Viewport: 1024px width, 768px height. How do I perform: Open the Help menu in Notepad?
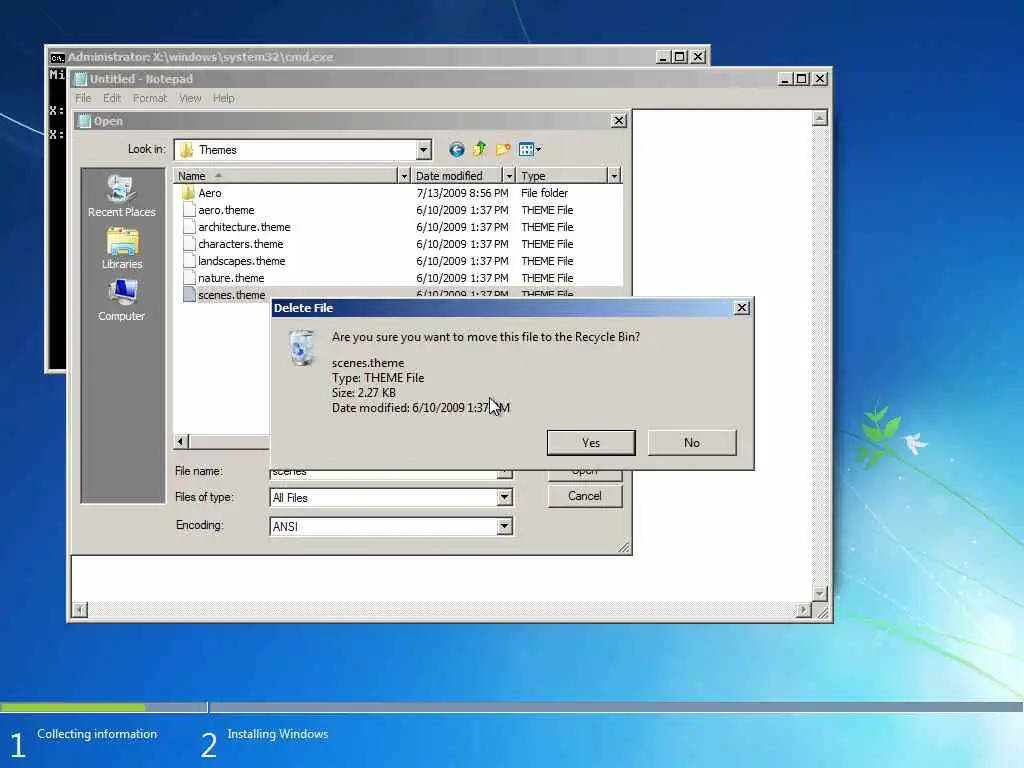coord(223,98)
